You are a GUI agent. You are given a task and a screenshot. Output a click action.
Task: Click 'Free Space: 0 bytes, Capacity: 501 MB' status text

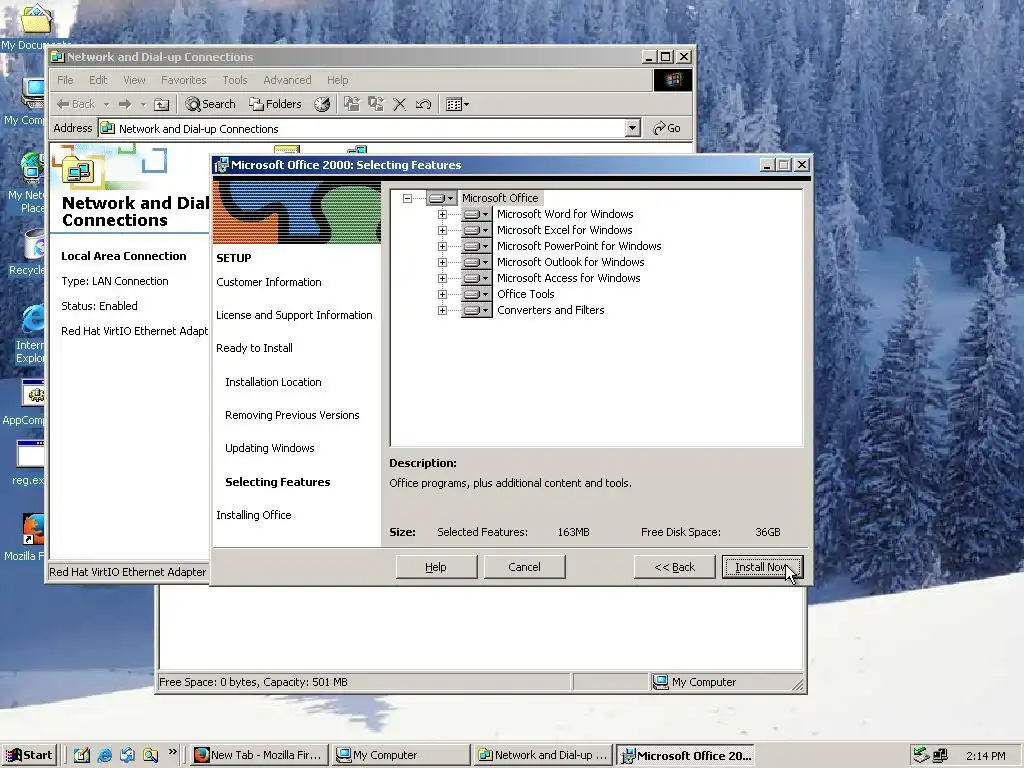coord(253,682)
